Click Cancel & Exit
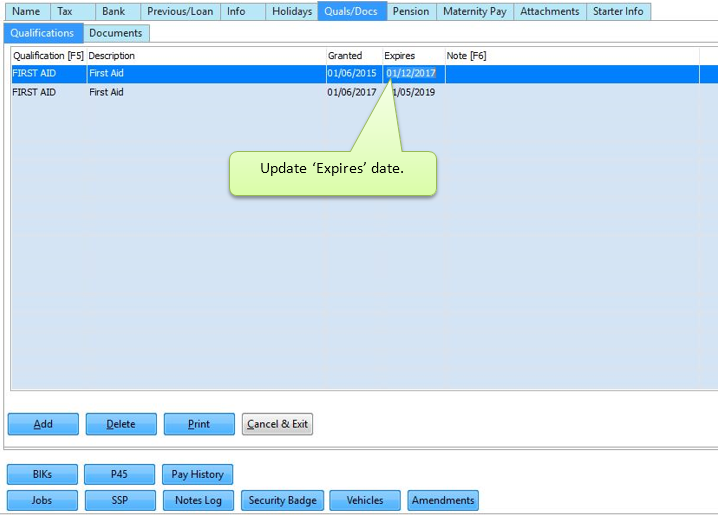The image size is (718, 518). coord(278,424)
